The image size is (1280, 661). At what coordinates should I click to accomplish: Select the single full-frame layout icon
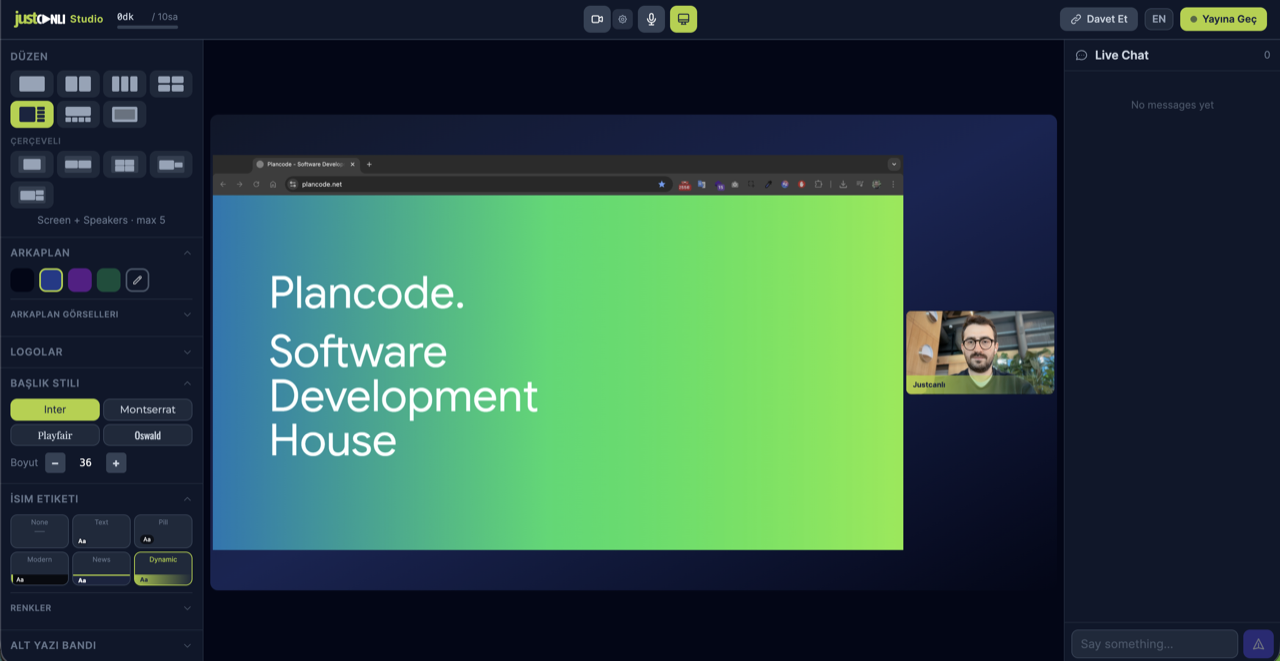click(32, 84)
